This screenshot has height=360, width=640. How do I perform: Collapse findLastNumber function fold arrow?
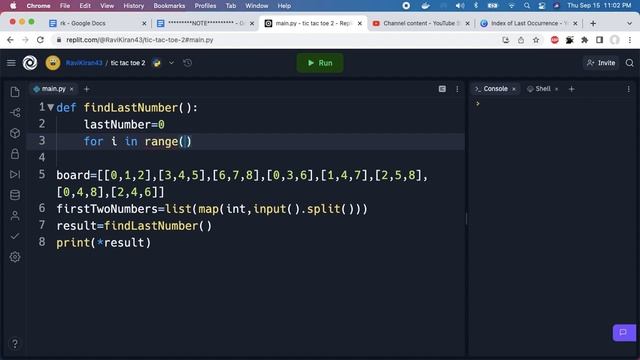[x=50, y=107]
